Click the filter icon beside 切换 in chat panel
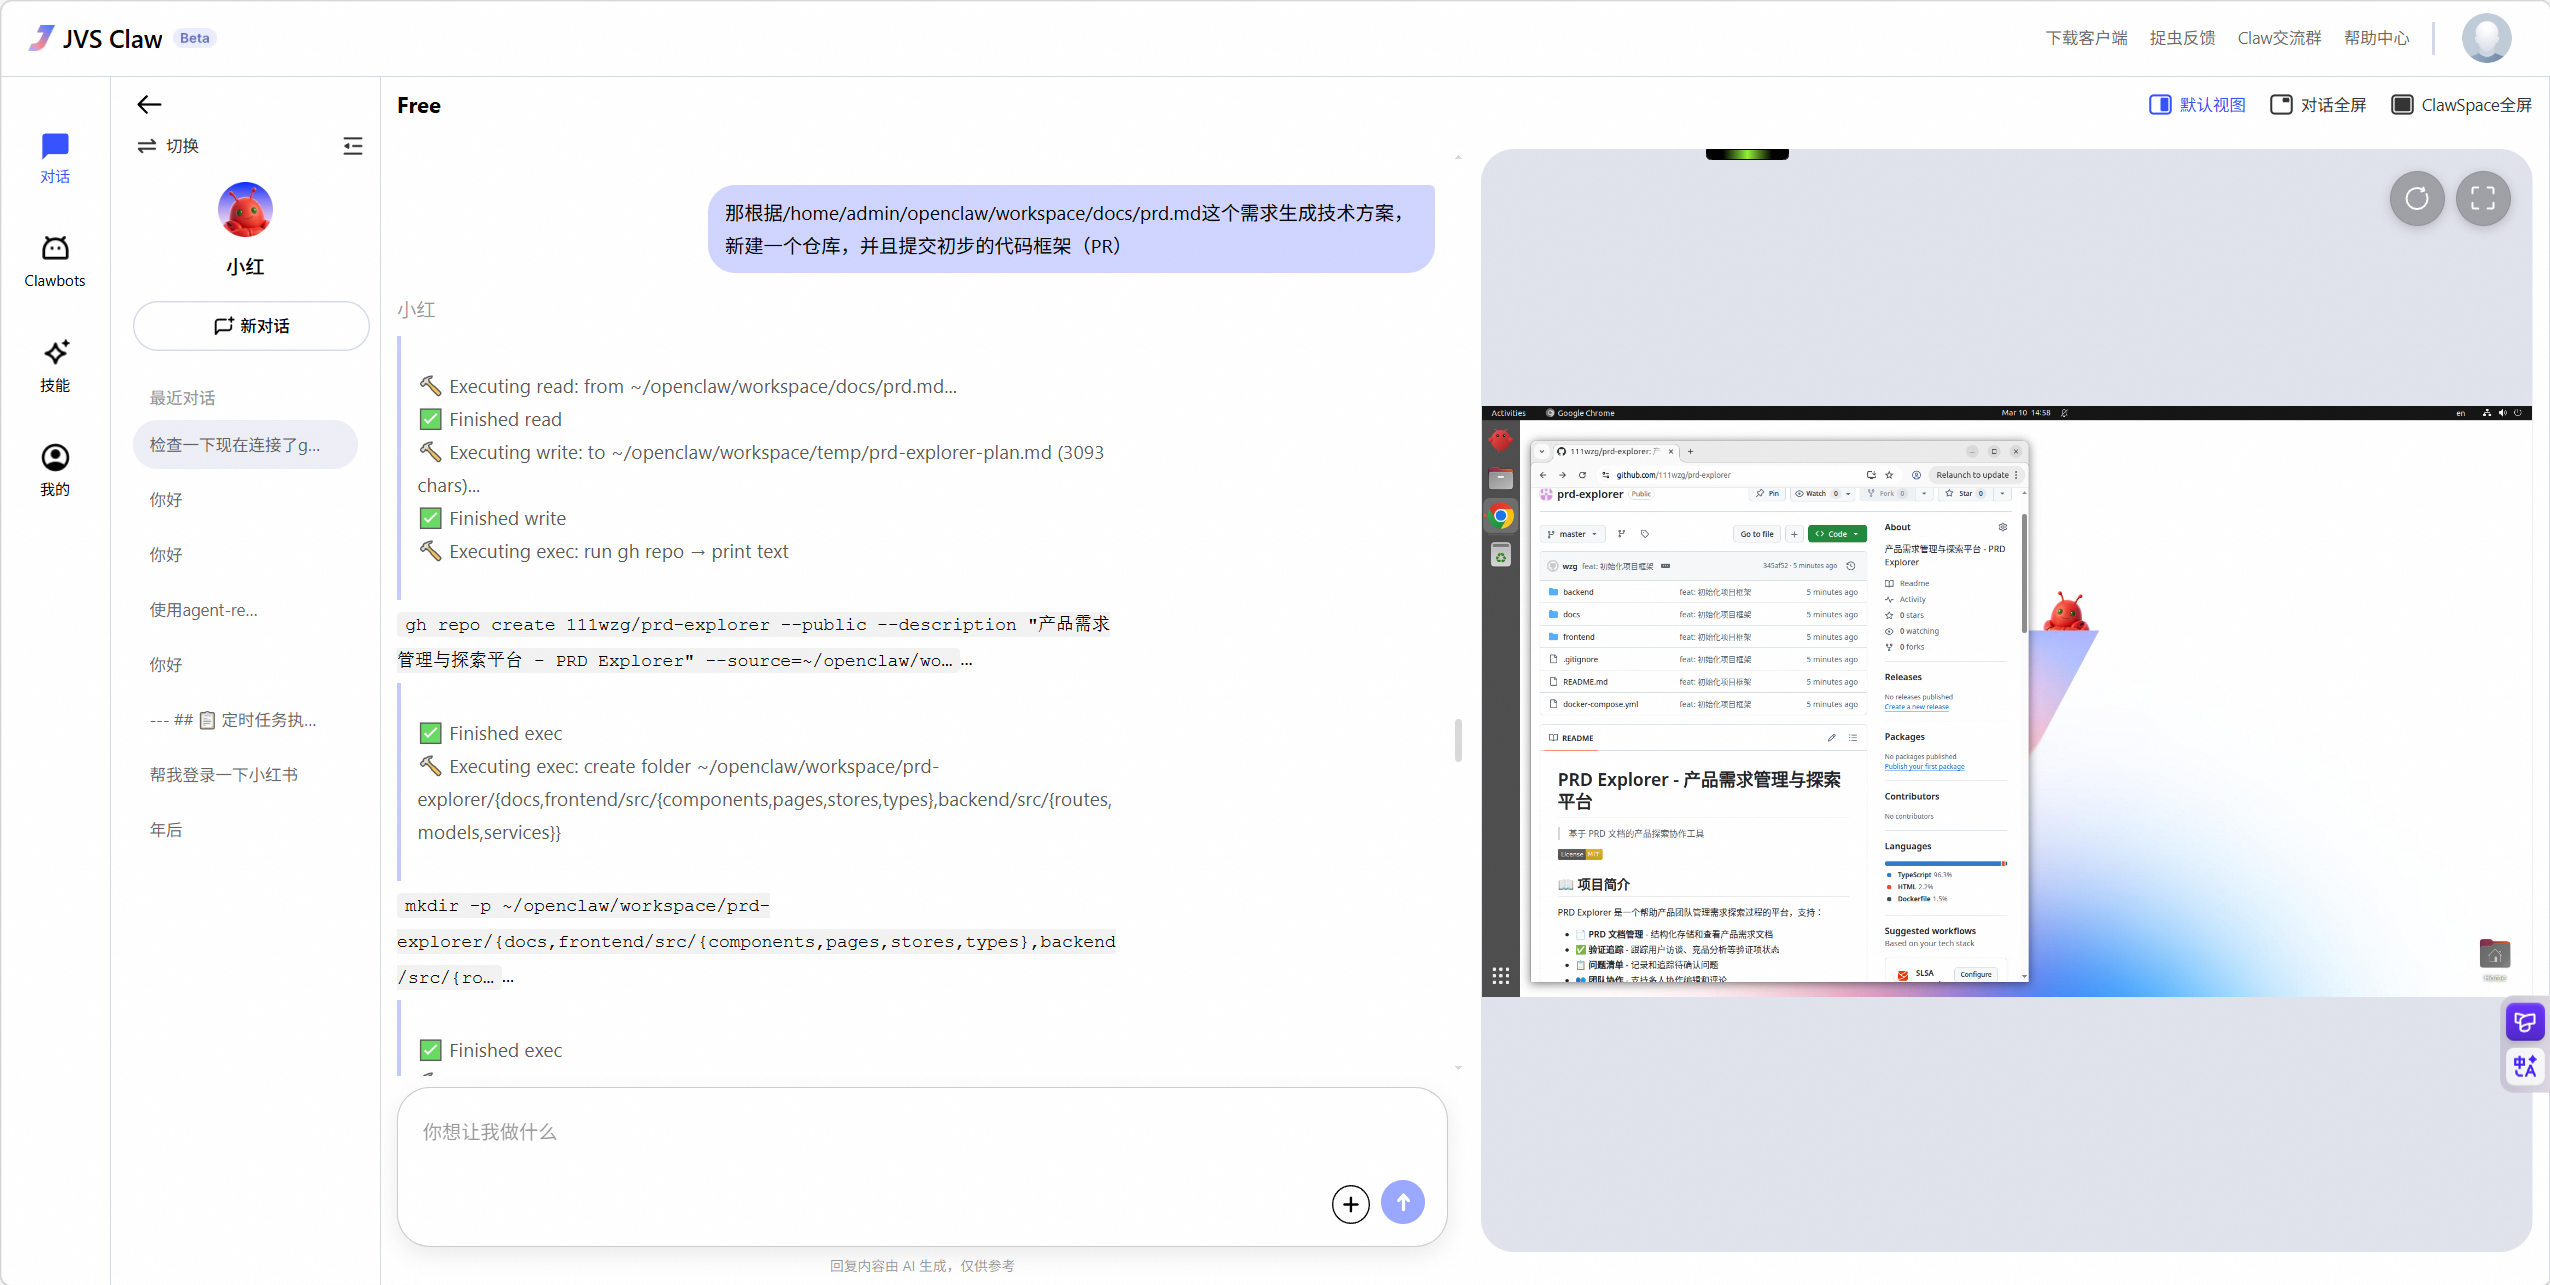The image size is (2550, 1285). click(x=354, y=145)
